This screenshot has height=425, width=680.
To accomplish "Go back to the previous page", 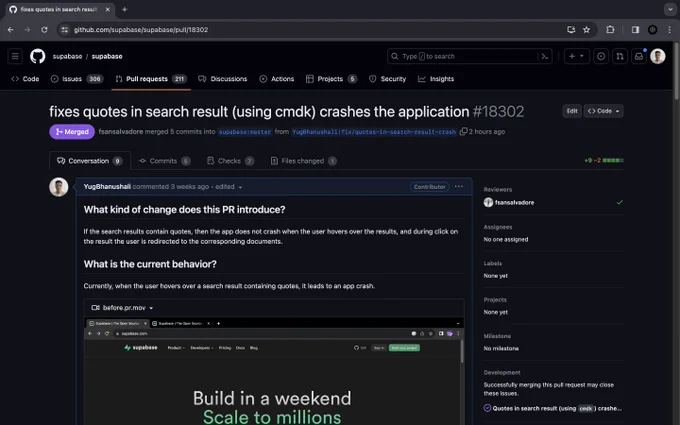I will point(10,29).
